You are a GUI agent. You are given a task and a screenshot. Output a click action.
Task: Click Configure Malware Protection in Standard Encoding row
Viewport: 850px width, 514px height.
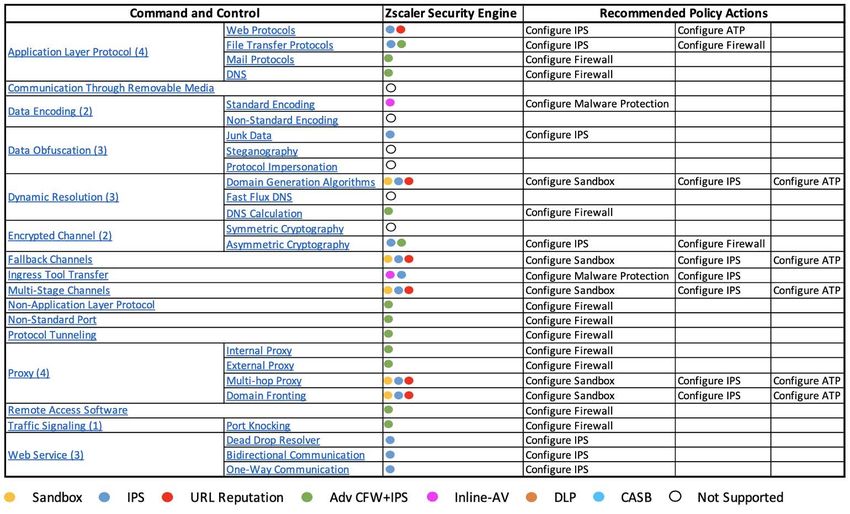(x=597, y=104)
